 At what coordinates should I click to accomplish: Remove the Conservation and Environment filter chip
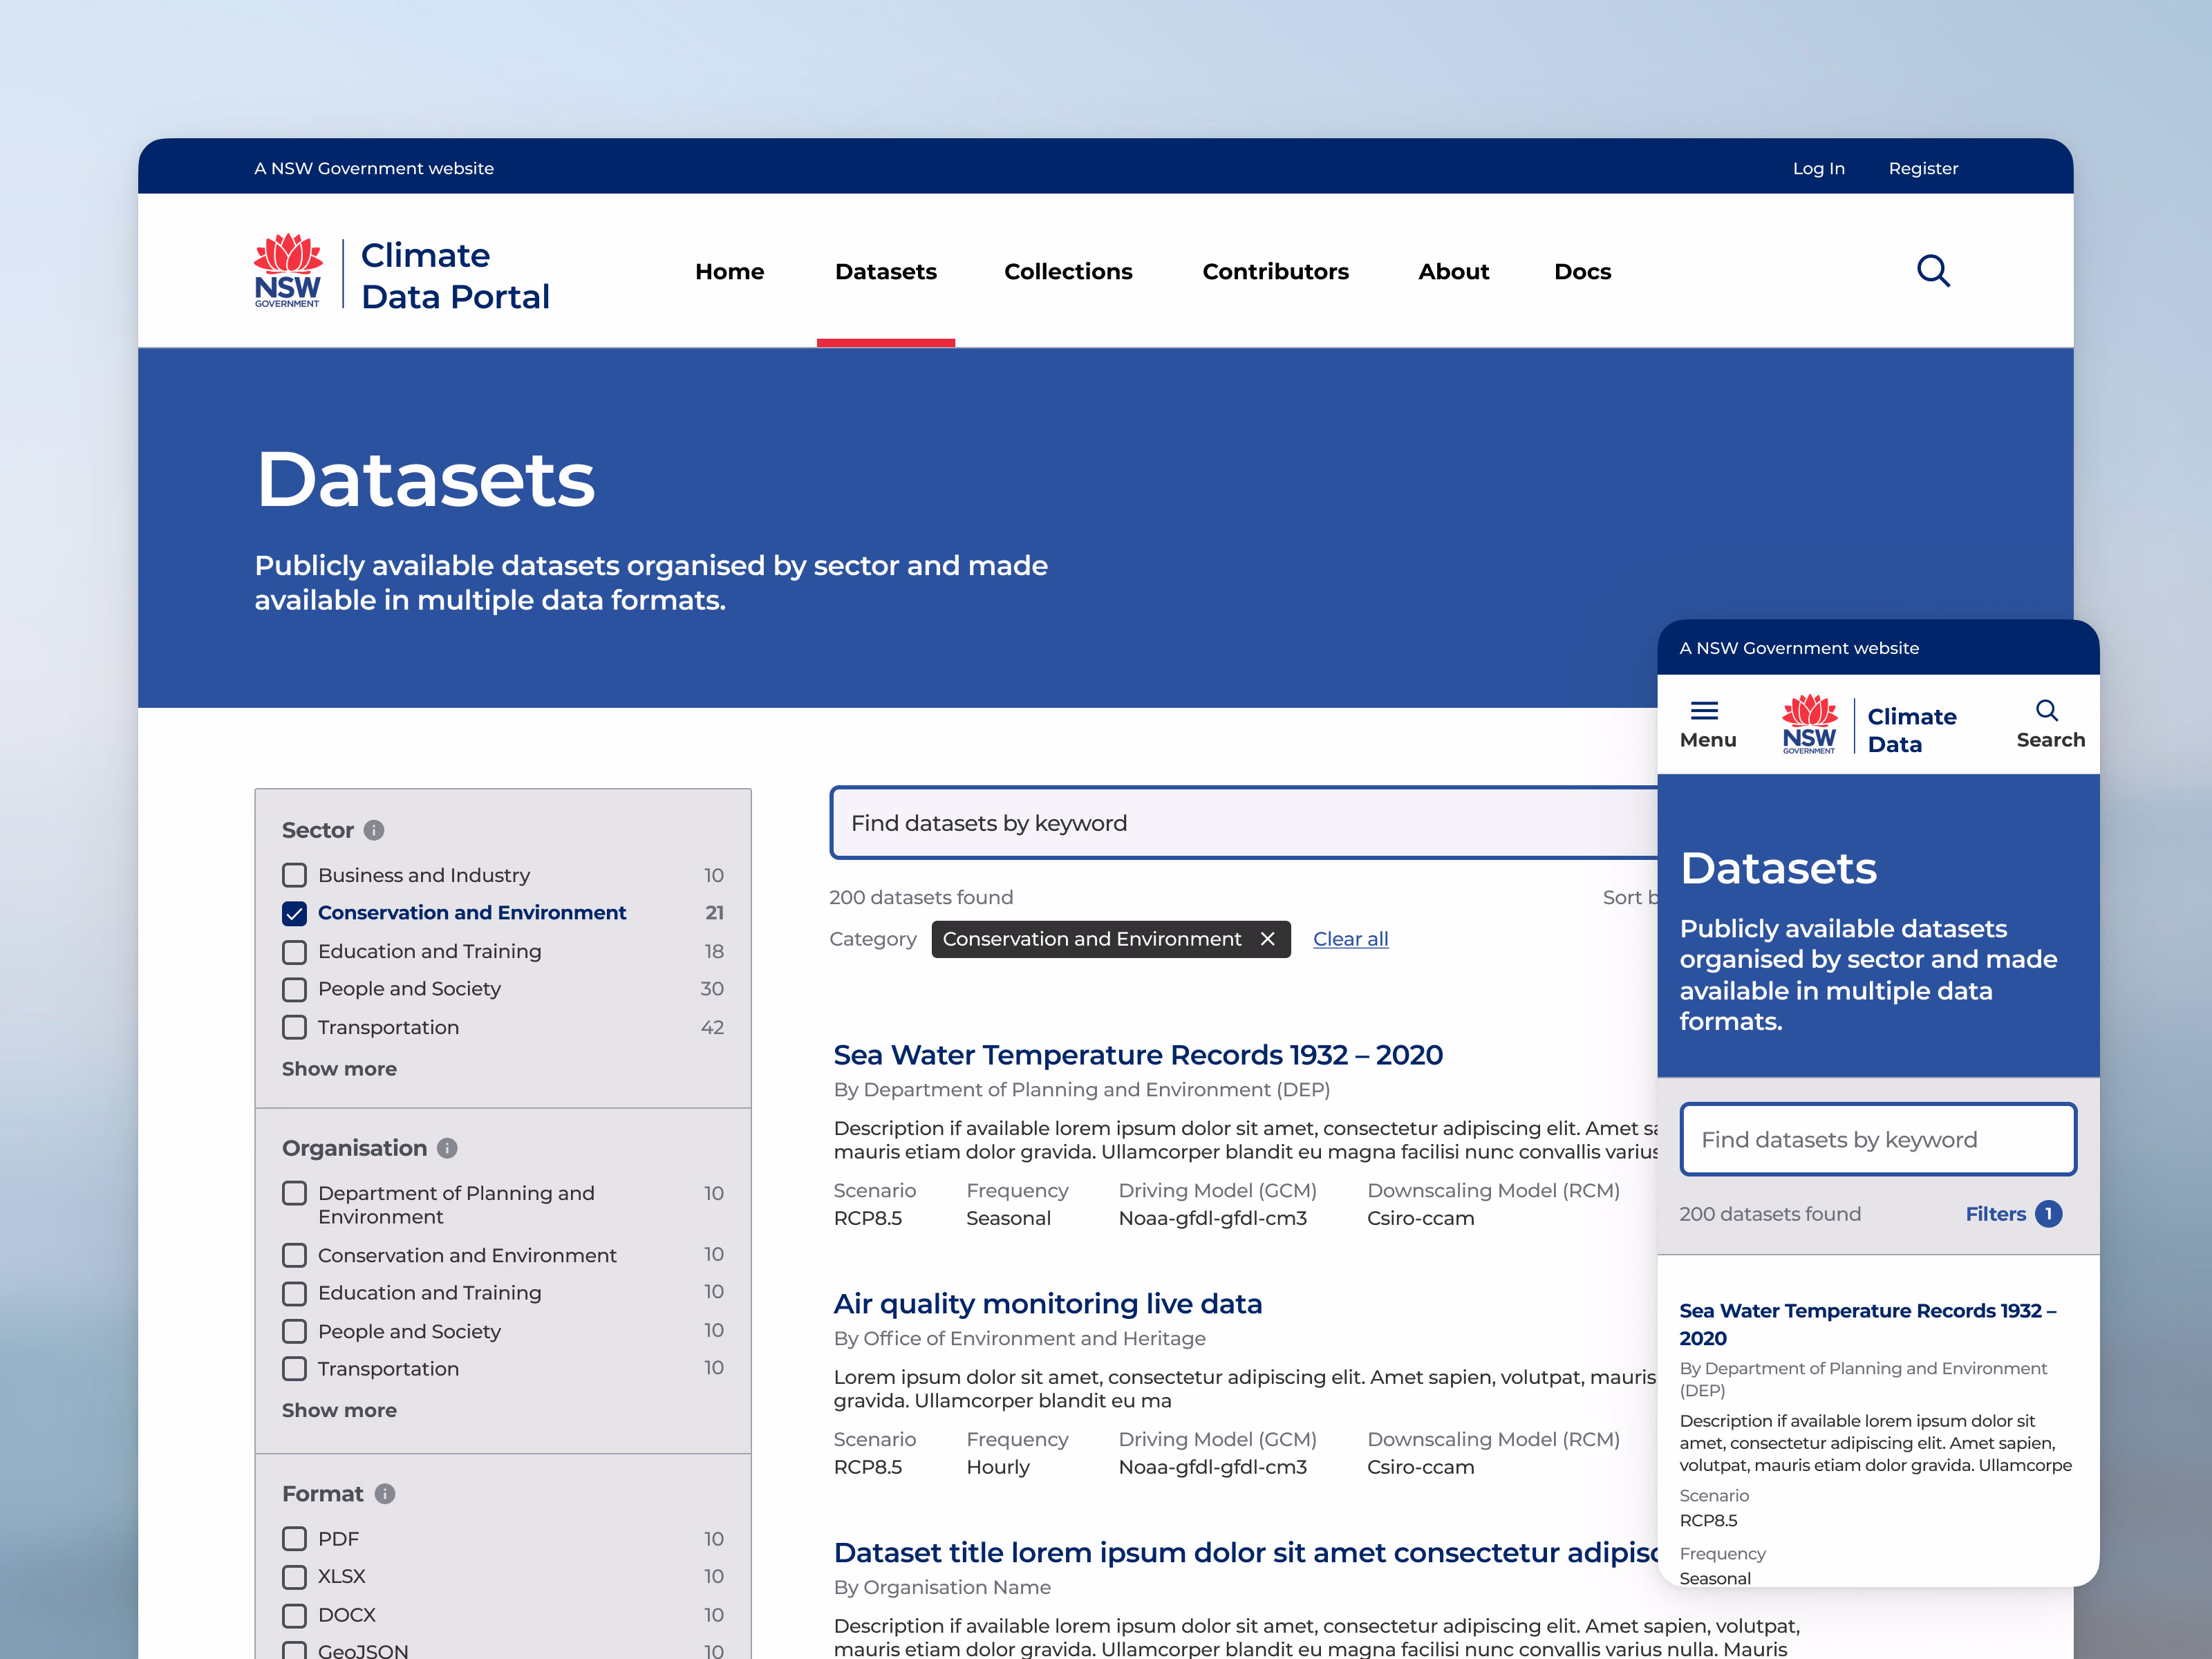click(x=1267, y=939)
